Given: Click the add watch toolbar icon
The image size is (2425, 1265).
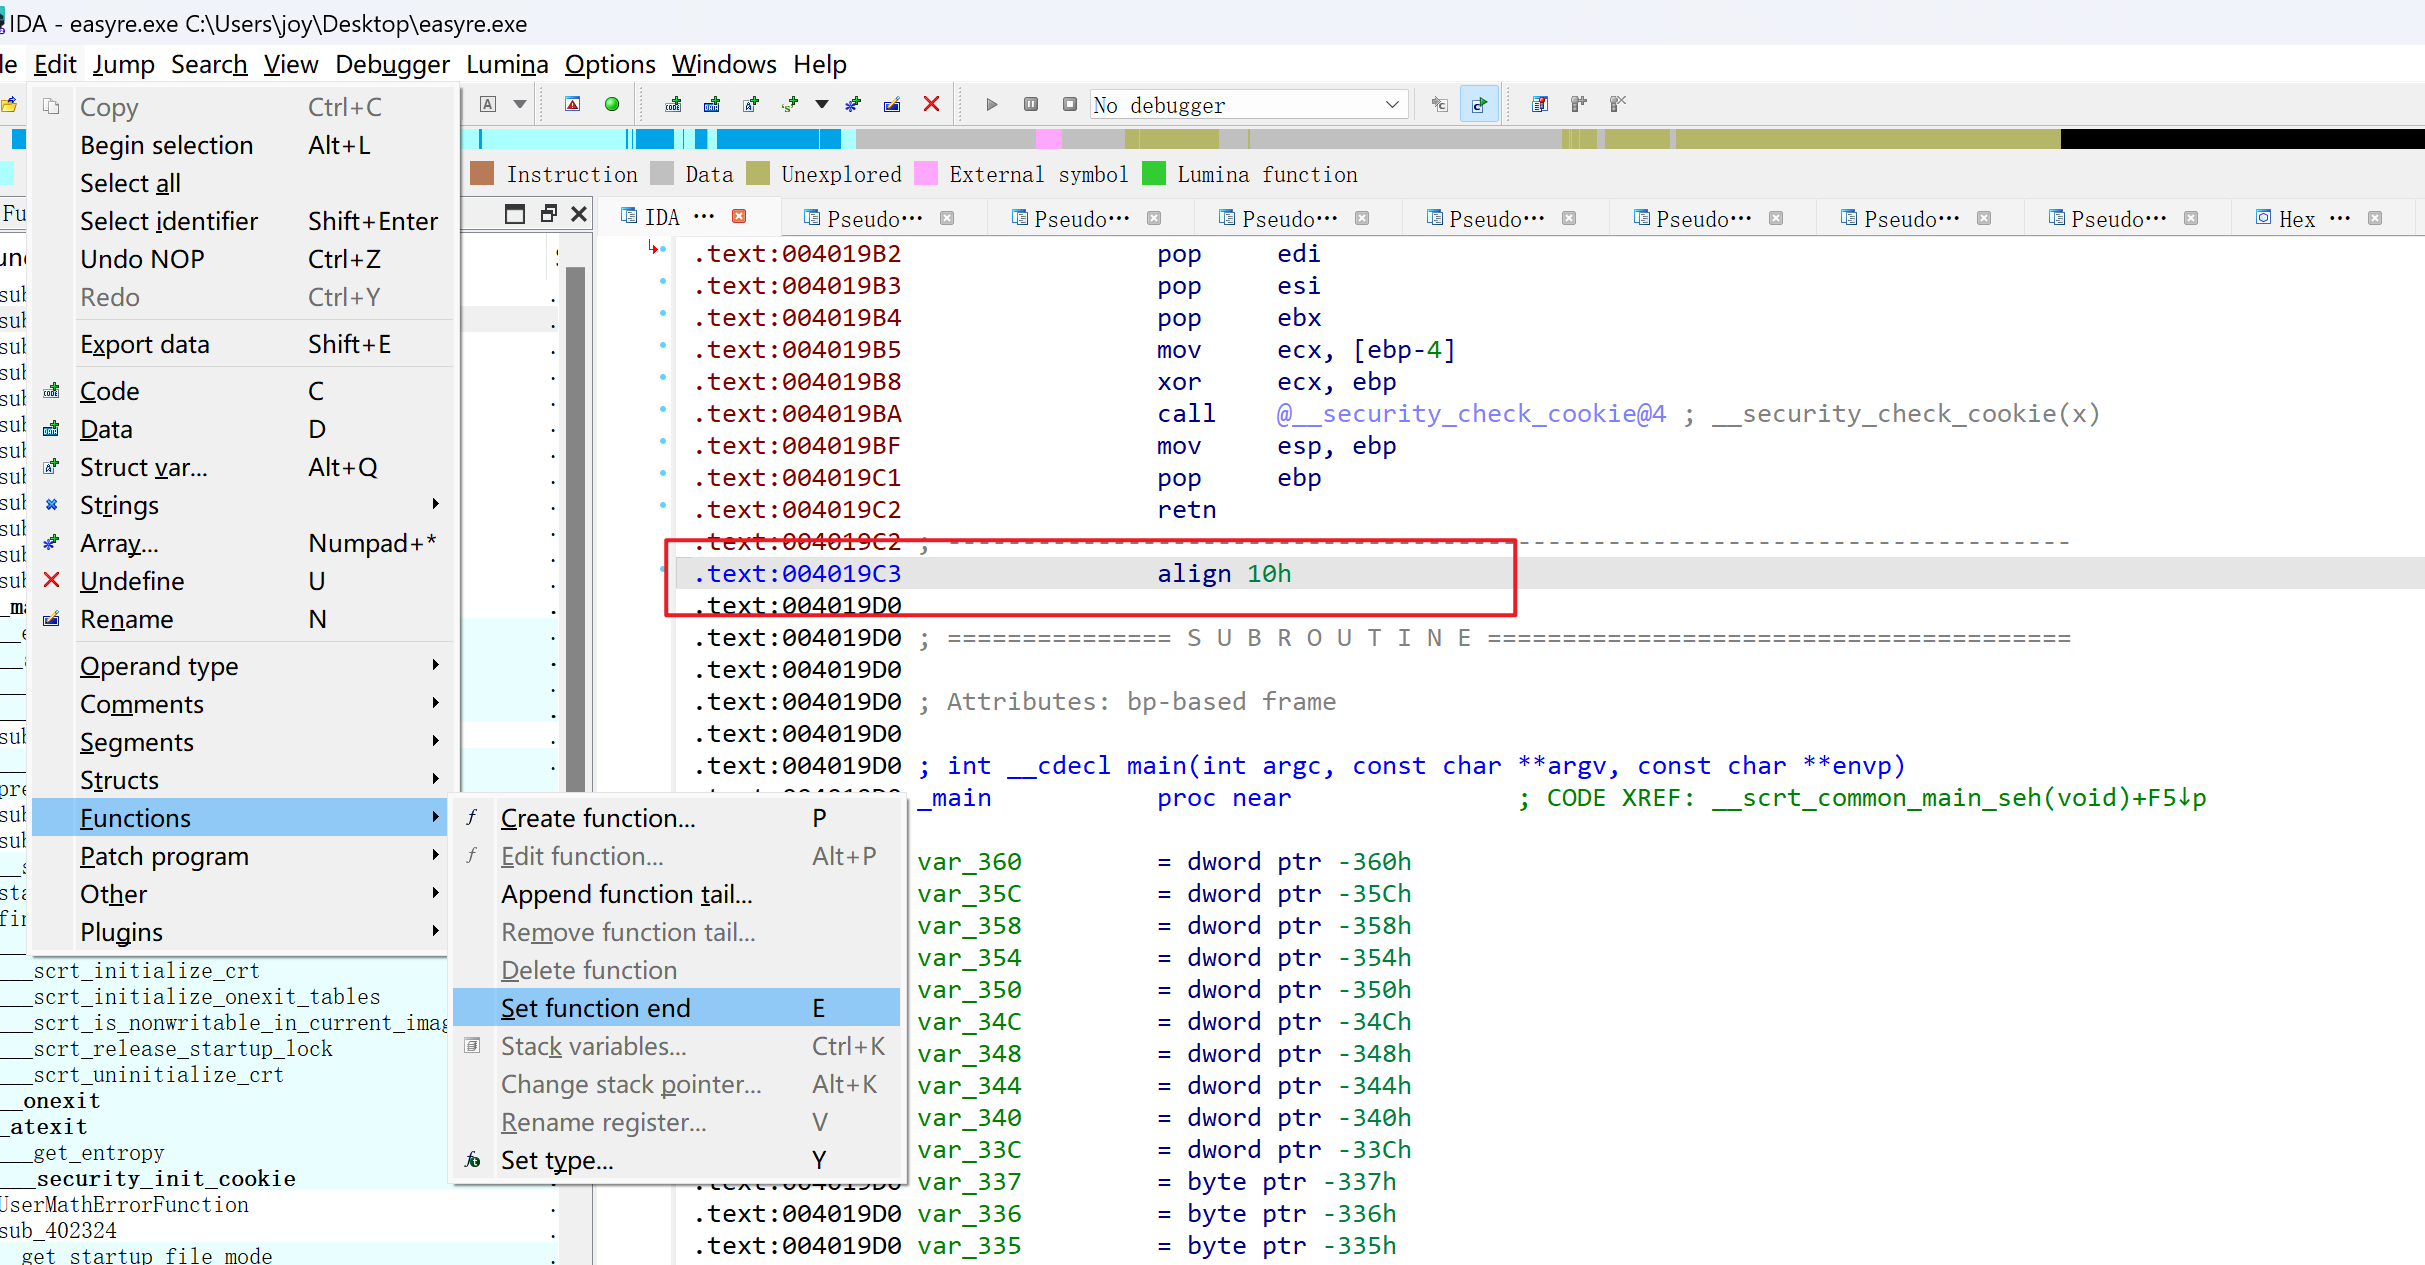Looking at the screenshot, I should tap(1579, 104).
